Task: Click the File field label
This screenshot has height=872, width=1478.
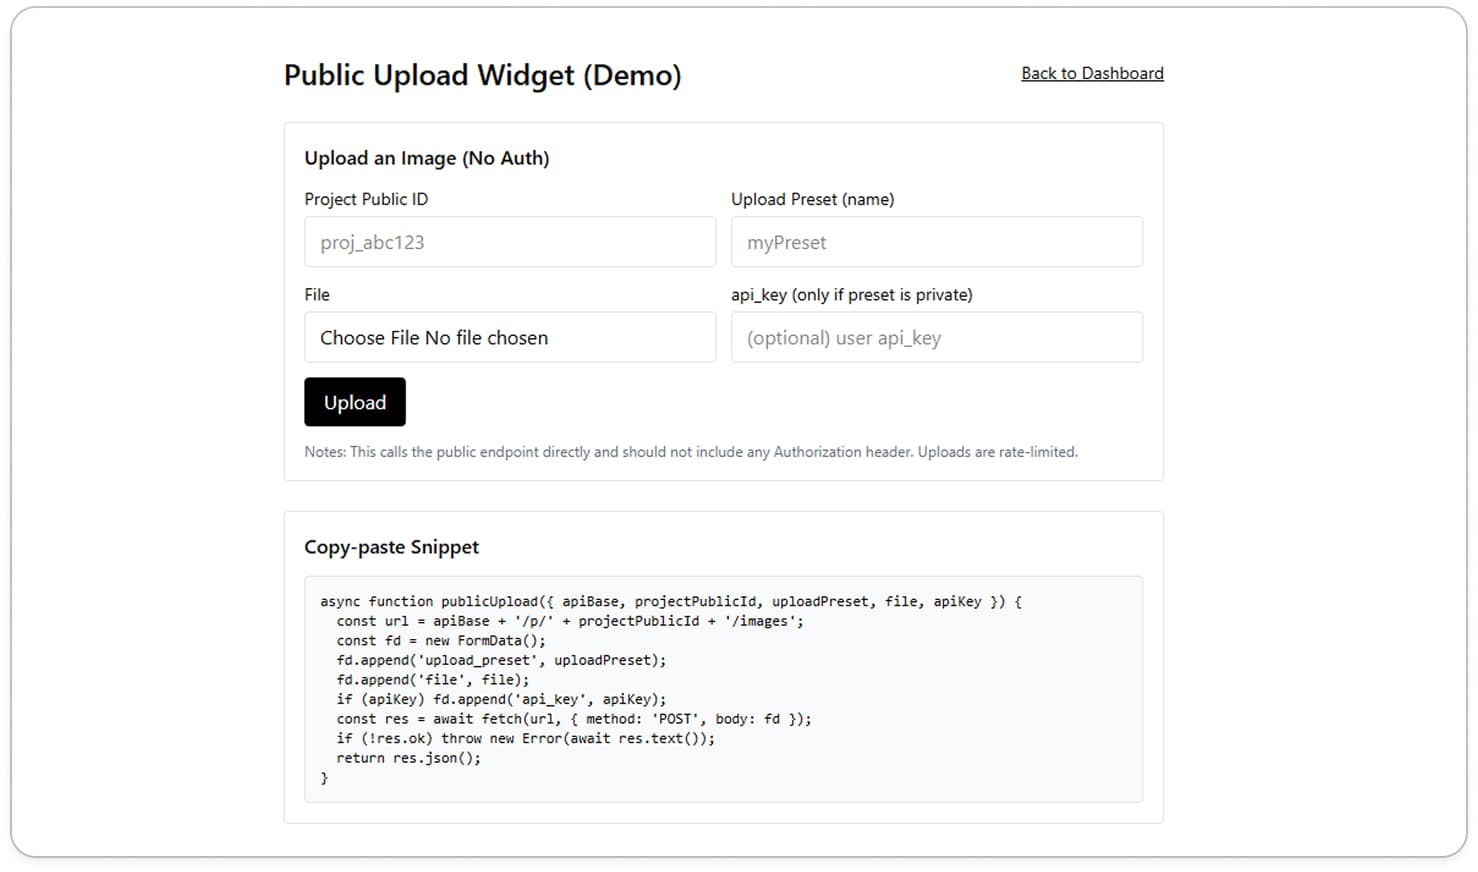Action: pyautogui.click(x=316, y=295)
